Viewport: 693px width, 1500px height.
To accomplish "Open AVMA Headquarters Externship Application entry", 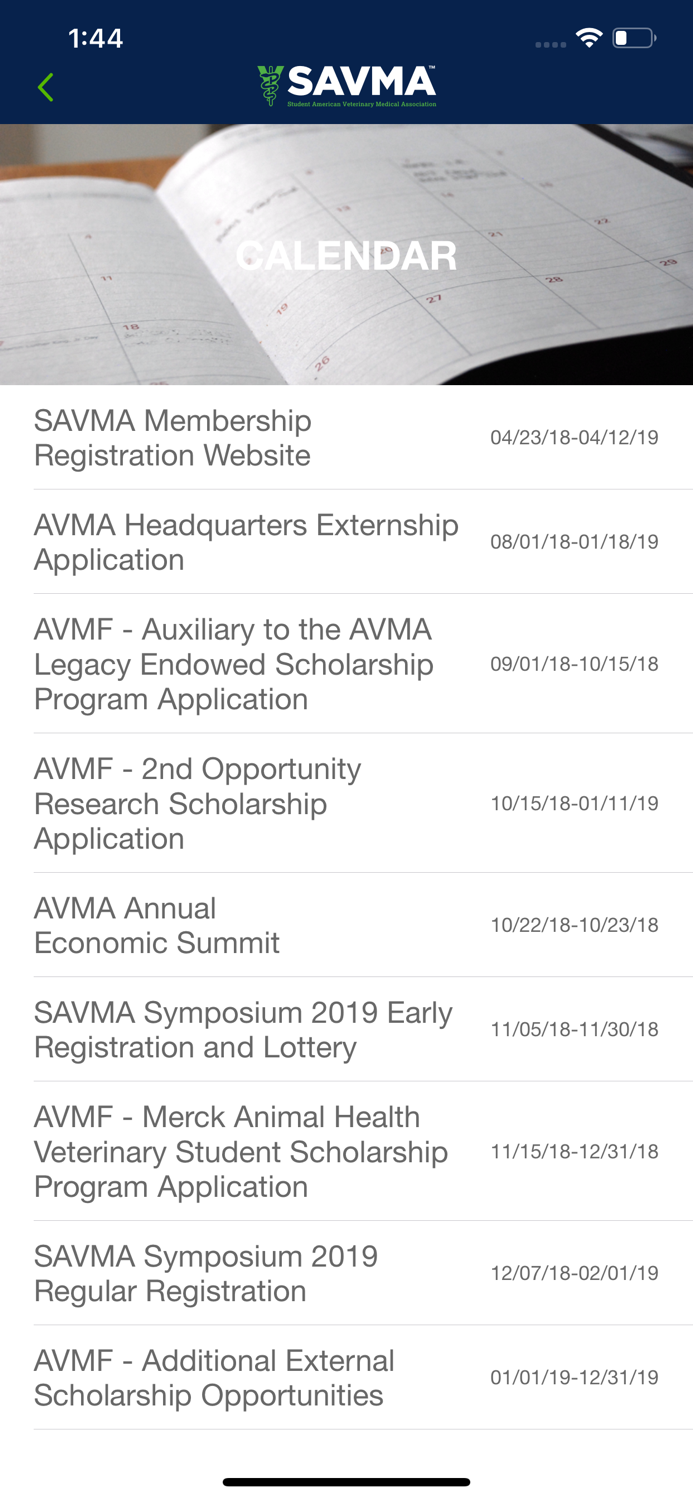I will tap(246, 542).
